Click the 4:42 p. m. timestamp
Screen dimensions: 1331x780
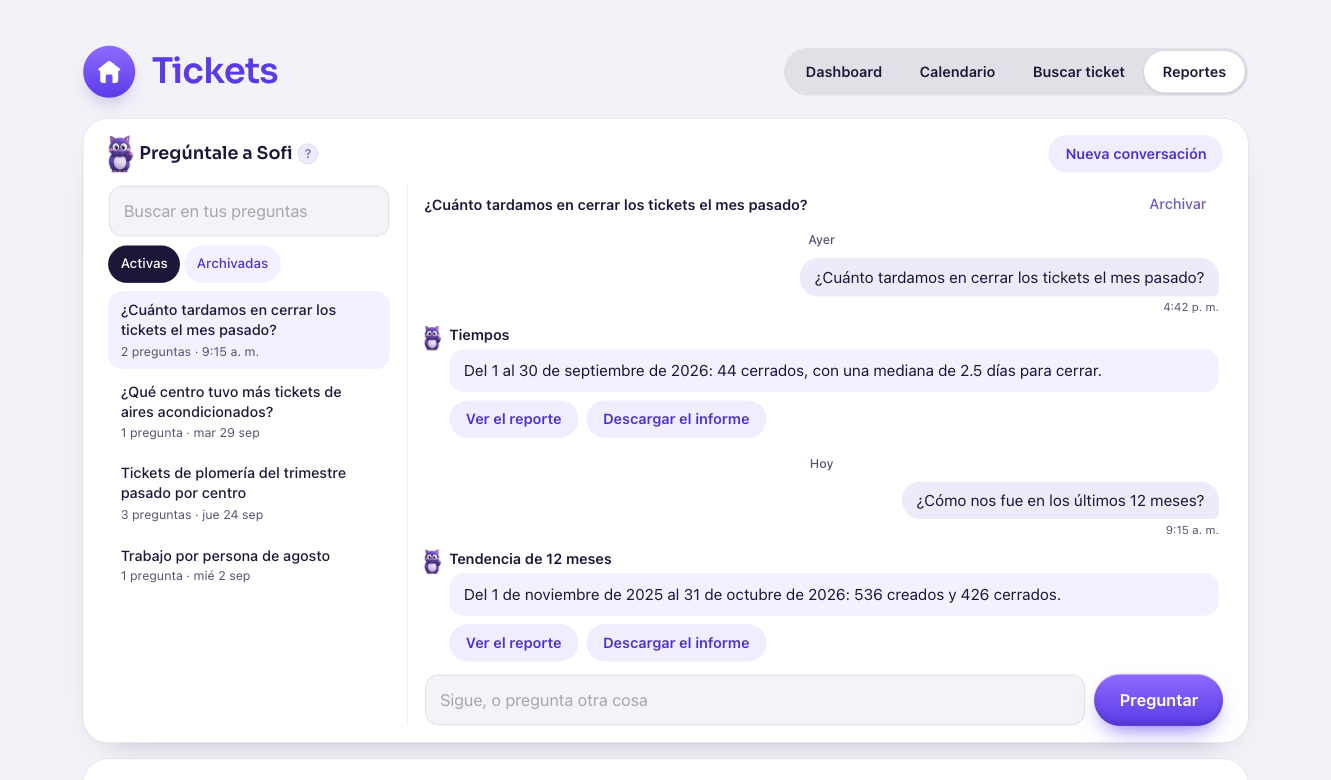(1191, 307)
